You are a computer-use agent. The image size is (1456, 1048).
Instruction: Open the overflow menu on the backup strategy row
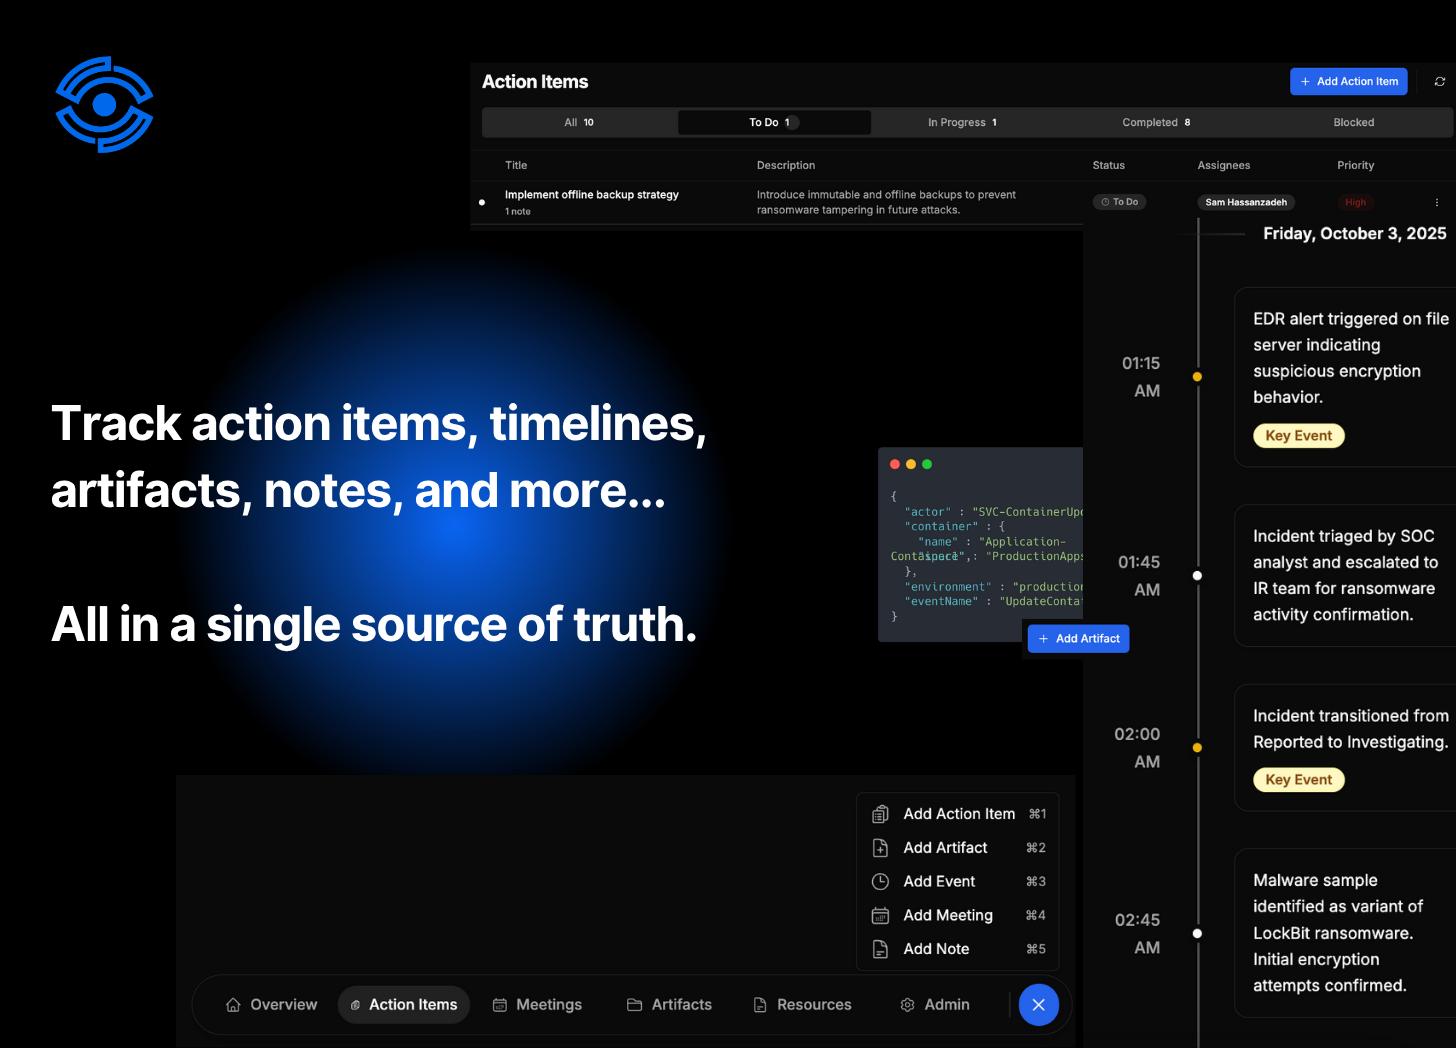tap(1437, 202)
